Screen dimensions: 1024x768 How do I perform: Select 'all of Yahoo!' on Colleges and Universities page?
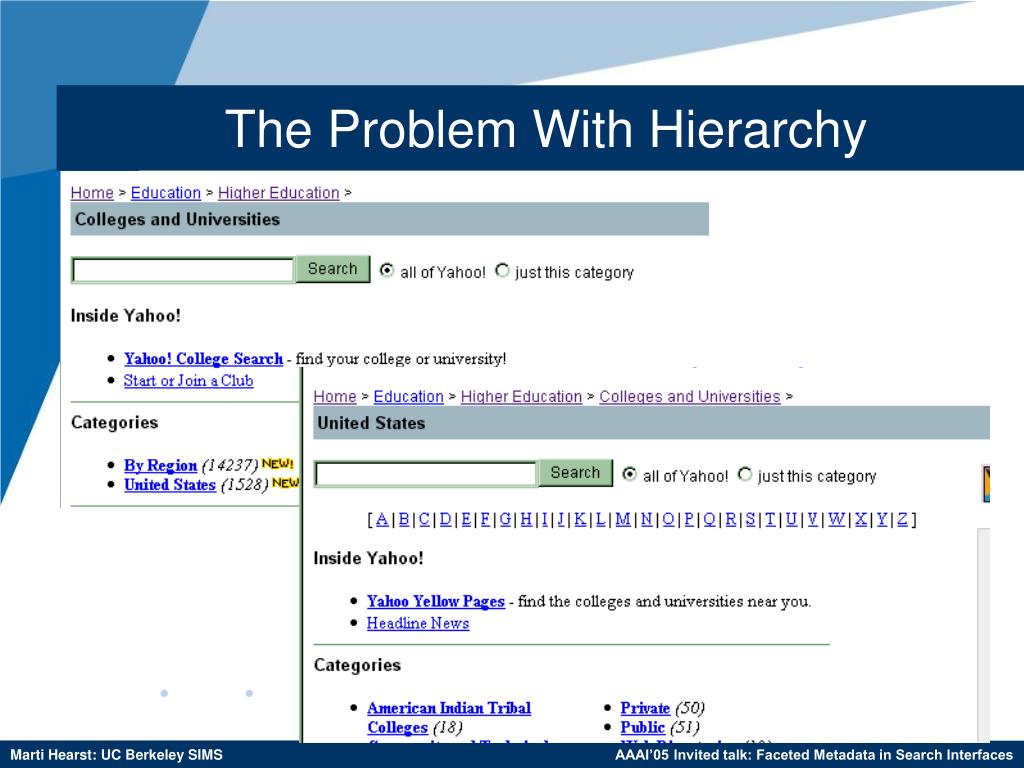(x=387, y=270)
